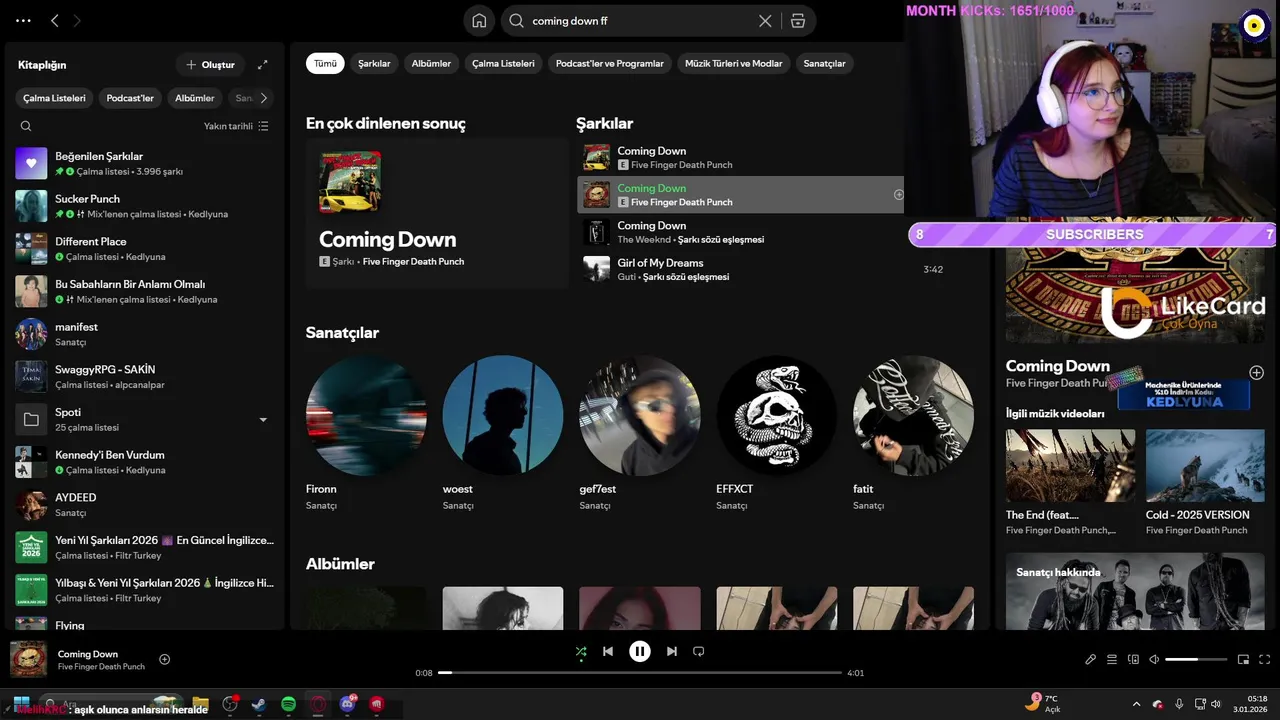Open the browse icon beside search
This screenshot has width=1280, height=720.
point(797,21)
